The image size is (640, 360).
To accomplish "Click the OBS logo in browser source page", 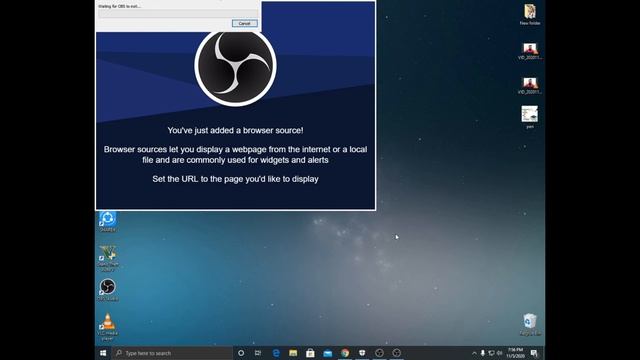I will pos(236,65).
